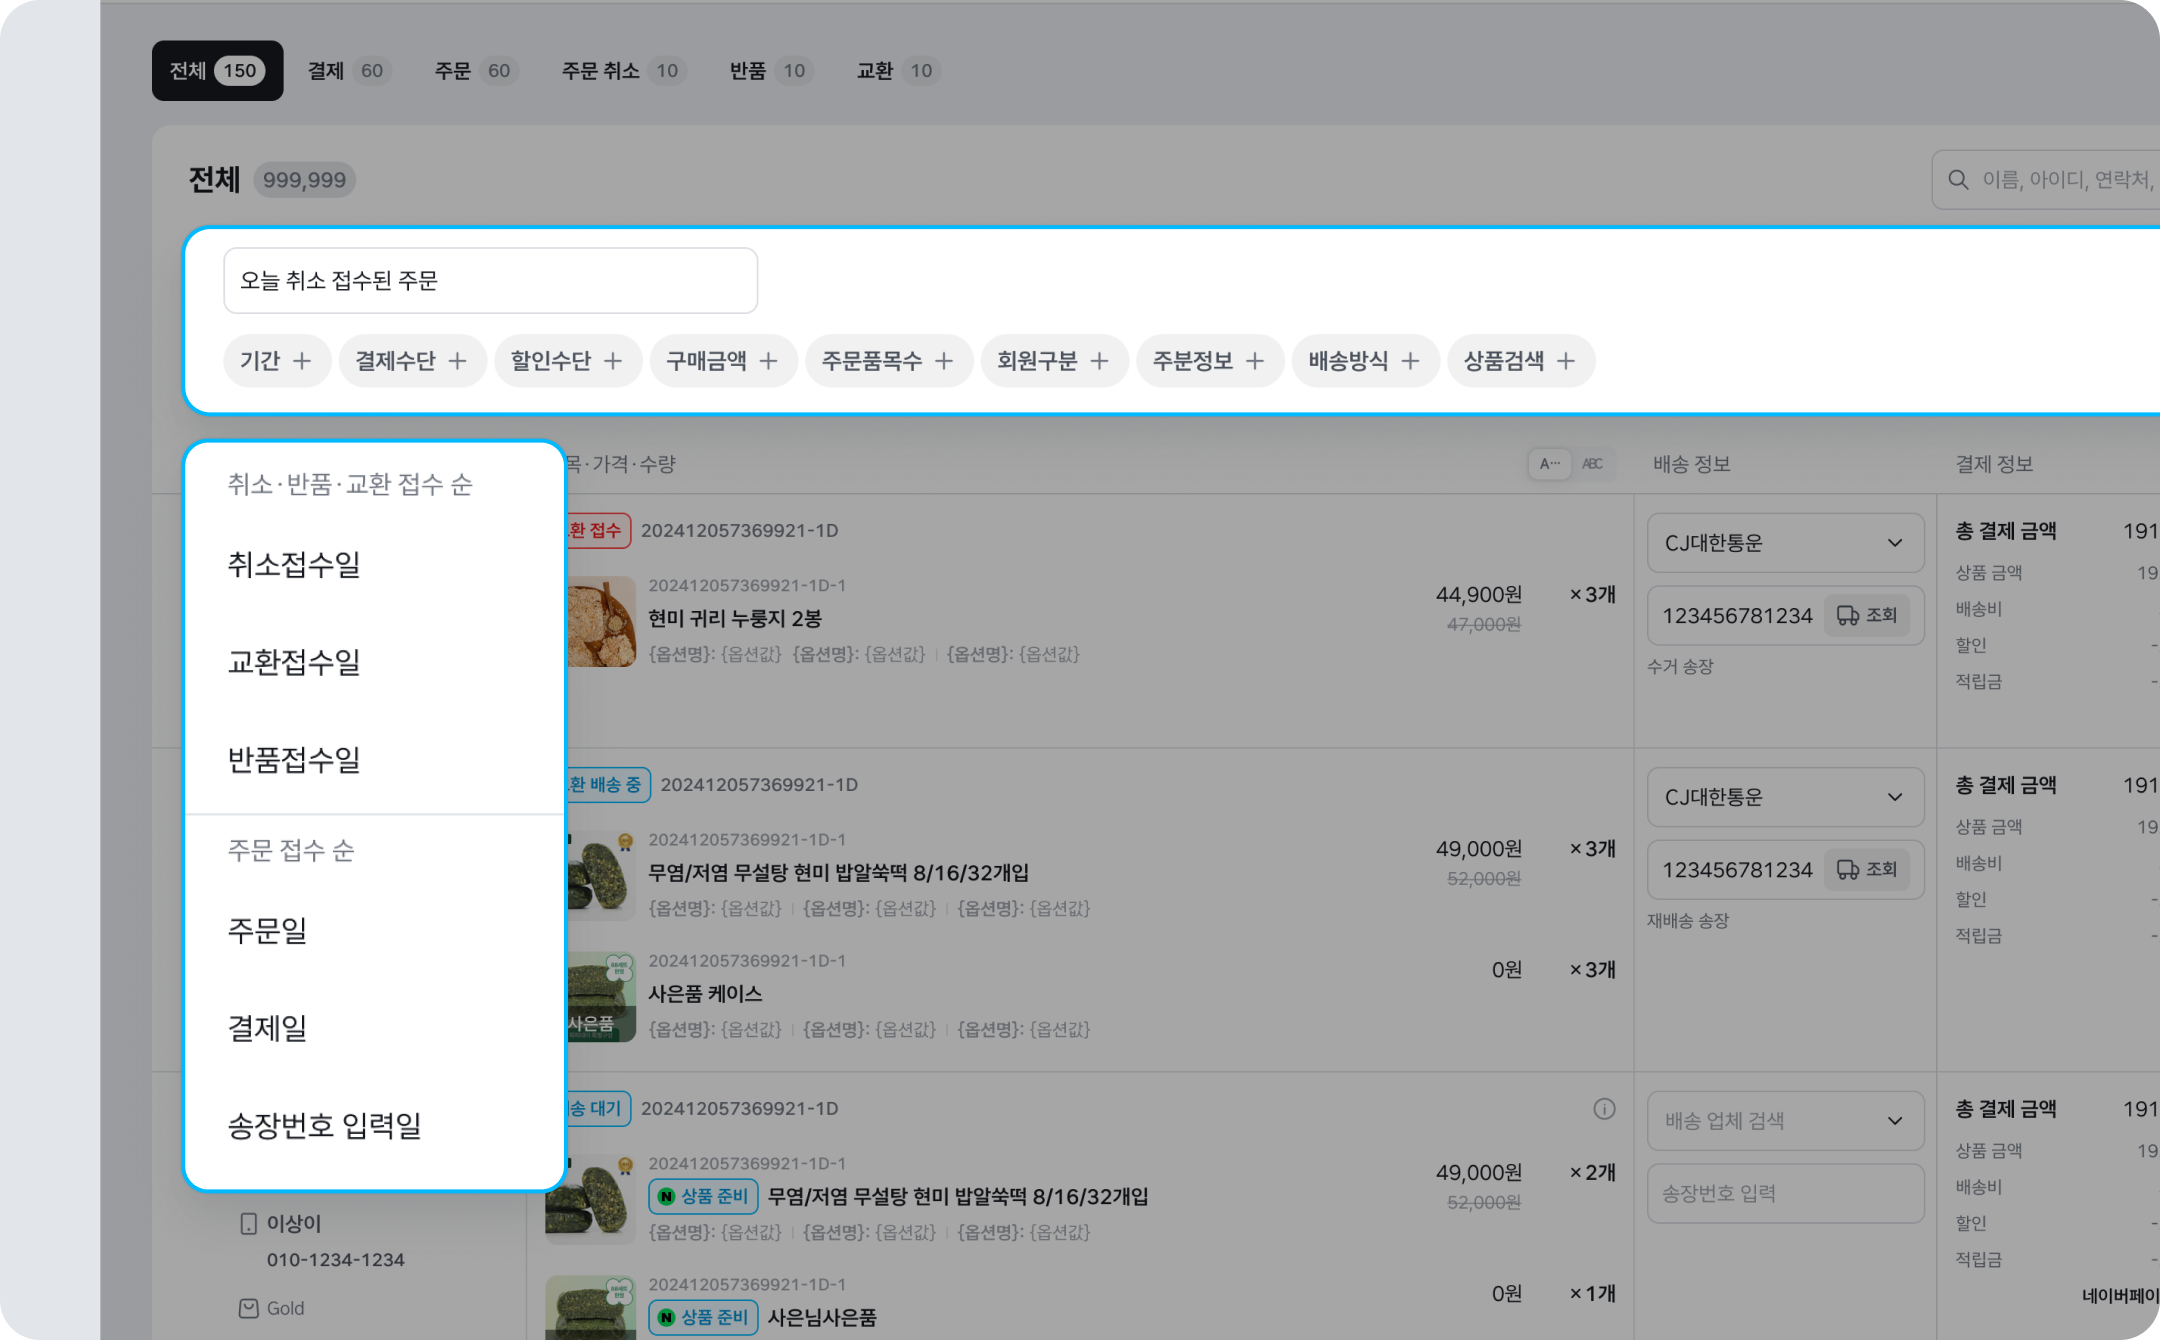Open the 배송 업체 검색 dropdown
The height and width of the screenshot is (1340, 2160).
[1785, 1121]
